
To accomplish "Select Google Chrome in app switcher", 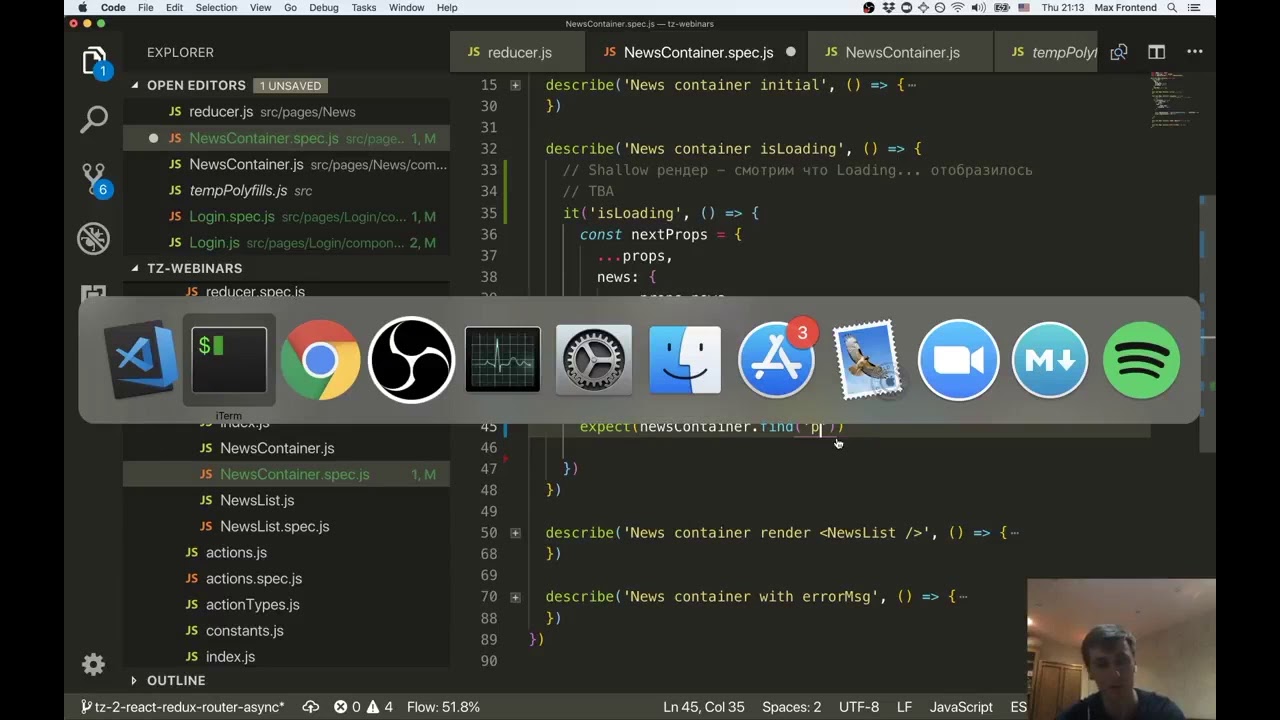I will click(320, 360).
